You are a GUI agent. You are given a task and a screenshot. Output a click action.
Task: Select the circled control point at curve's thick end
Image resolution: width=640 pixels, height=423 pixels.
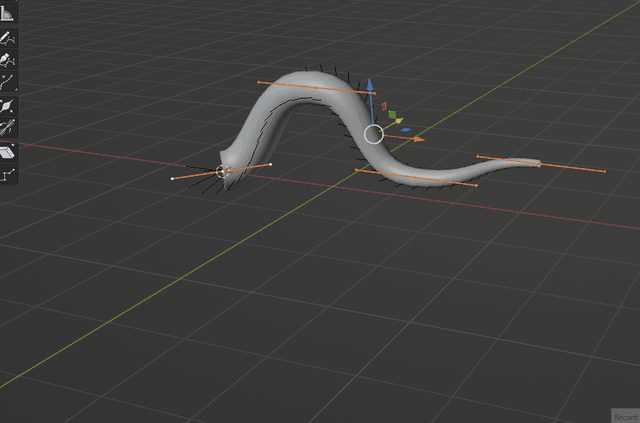(222, 171)
